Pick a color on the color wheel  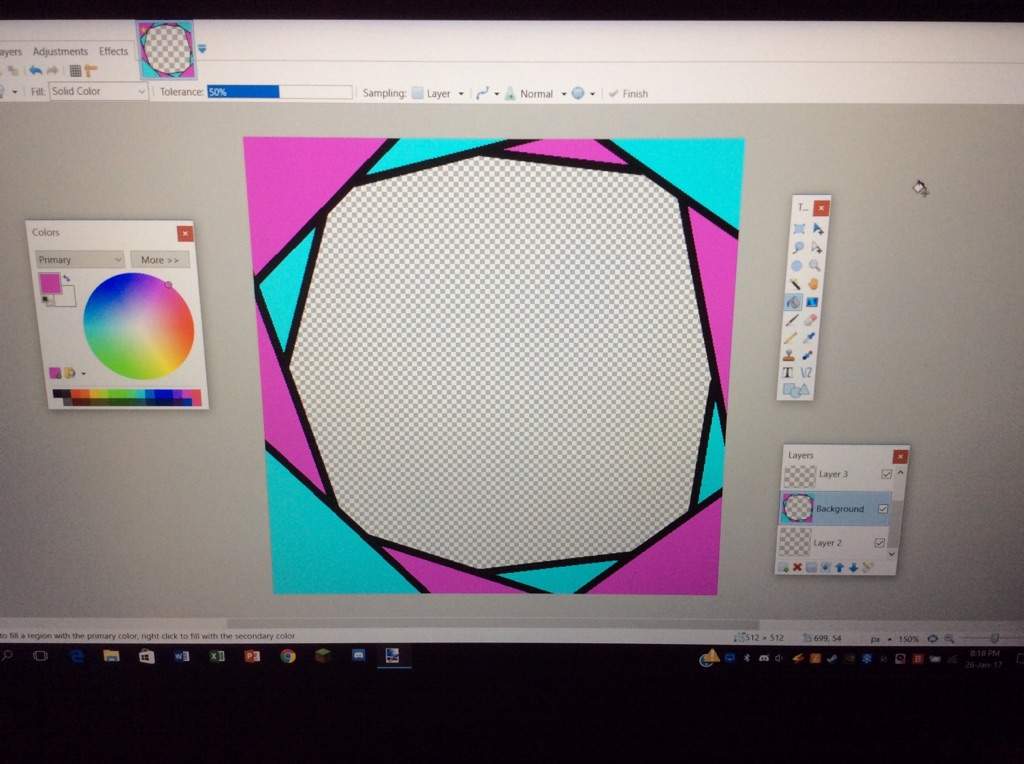pos(138,326)
